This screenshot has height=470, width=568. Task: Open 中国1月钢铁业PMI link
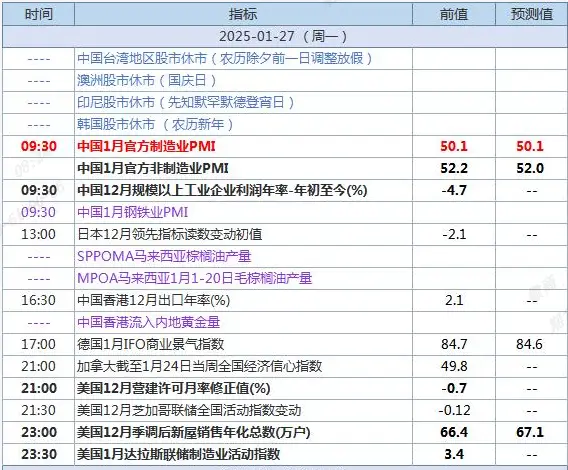[133, 212]
